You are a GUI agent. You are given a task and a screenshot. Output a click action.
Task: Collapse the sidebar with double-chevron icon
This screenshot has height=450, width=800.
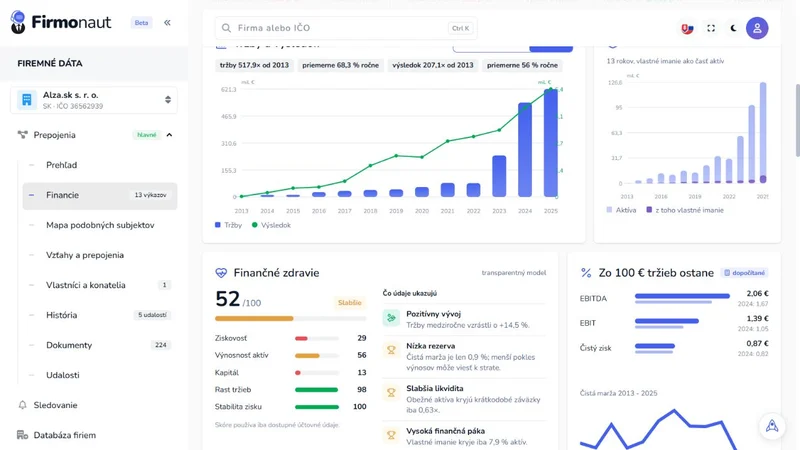(x=167, y=22)
